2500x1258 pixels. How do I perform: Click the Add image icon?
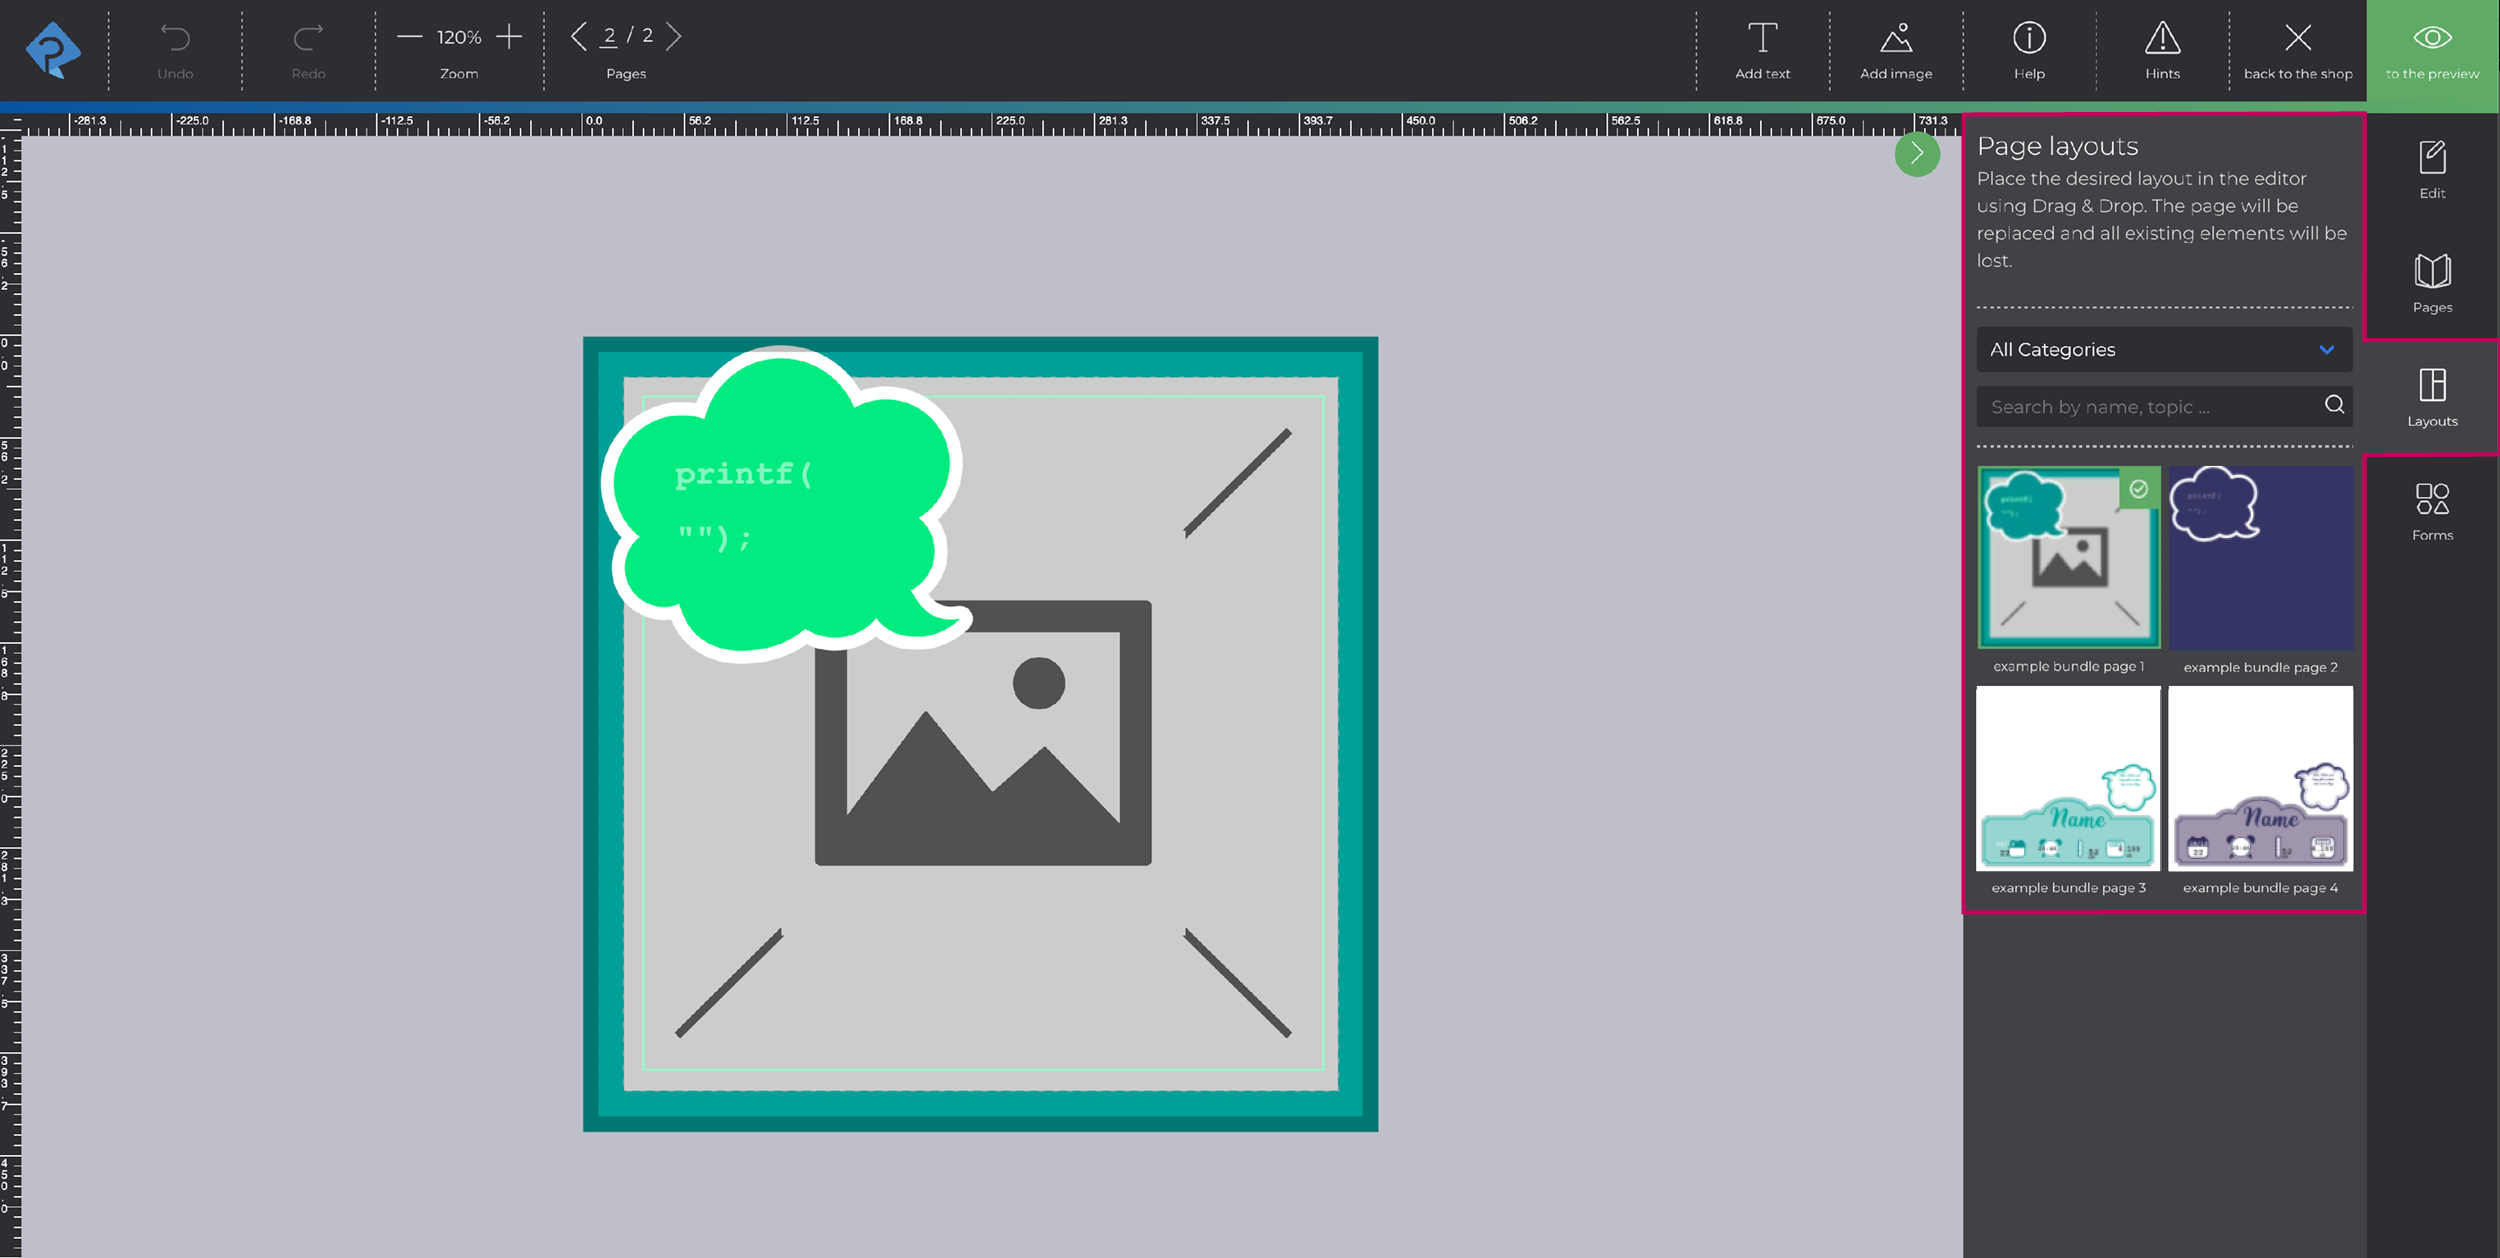coord(1895,40)
